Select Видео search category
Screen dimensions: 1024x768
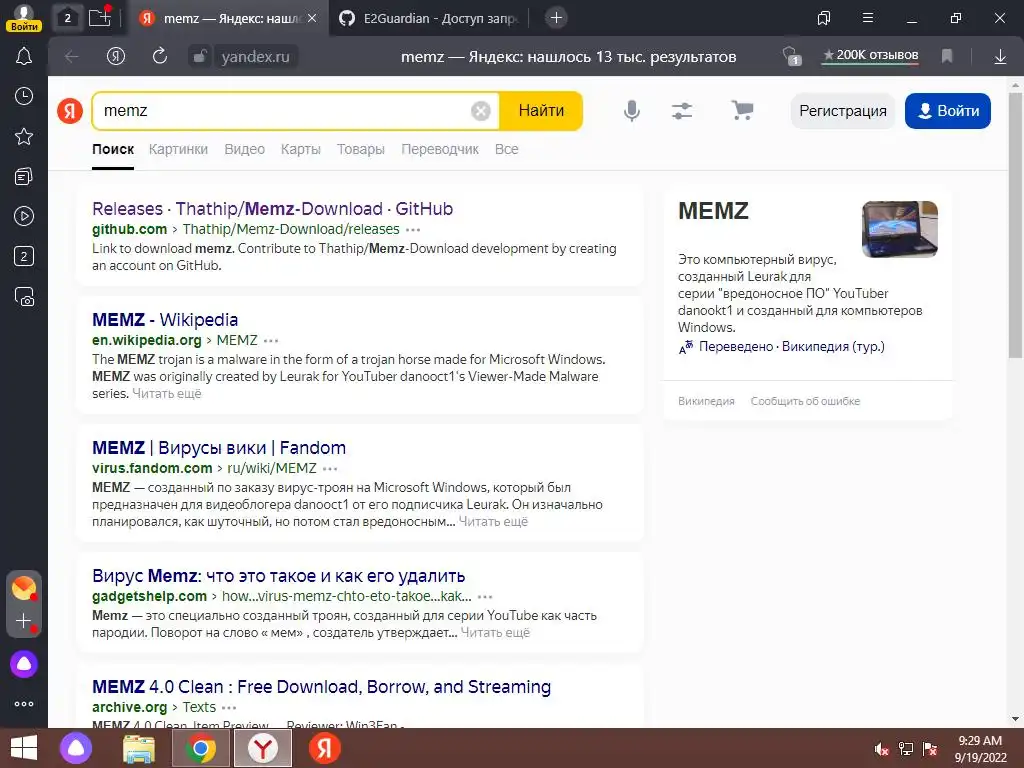pos(244,149)
